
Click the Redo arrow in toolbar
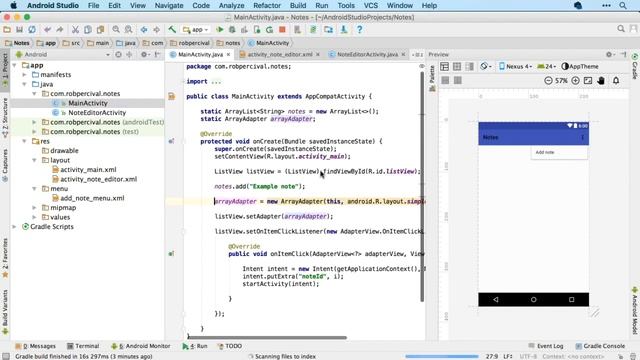click(x=60, y=30)
